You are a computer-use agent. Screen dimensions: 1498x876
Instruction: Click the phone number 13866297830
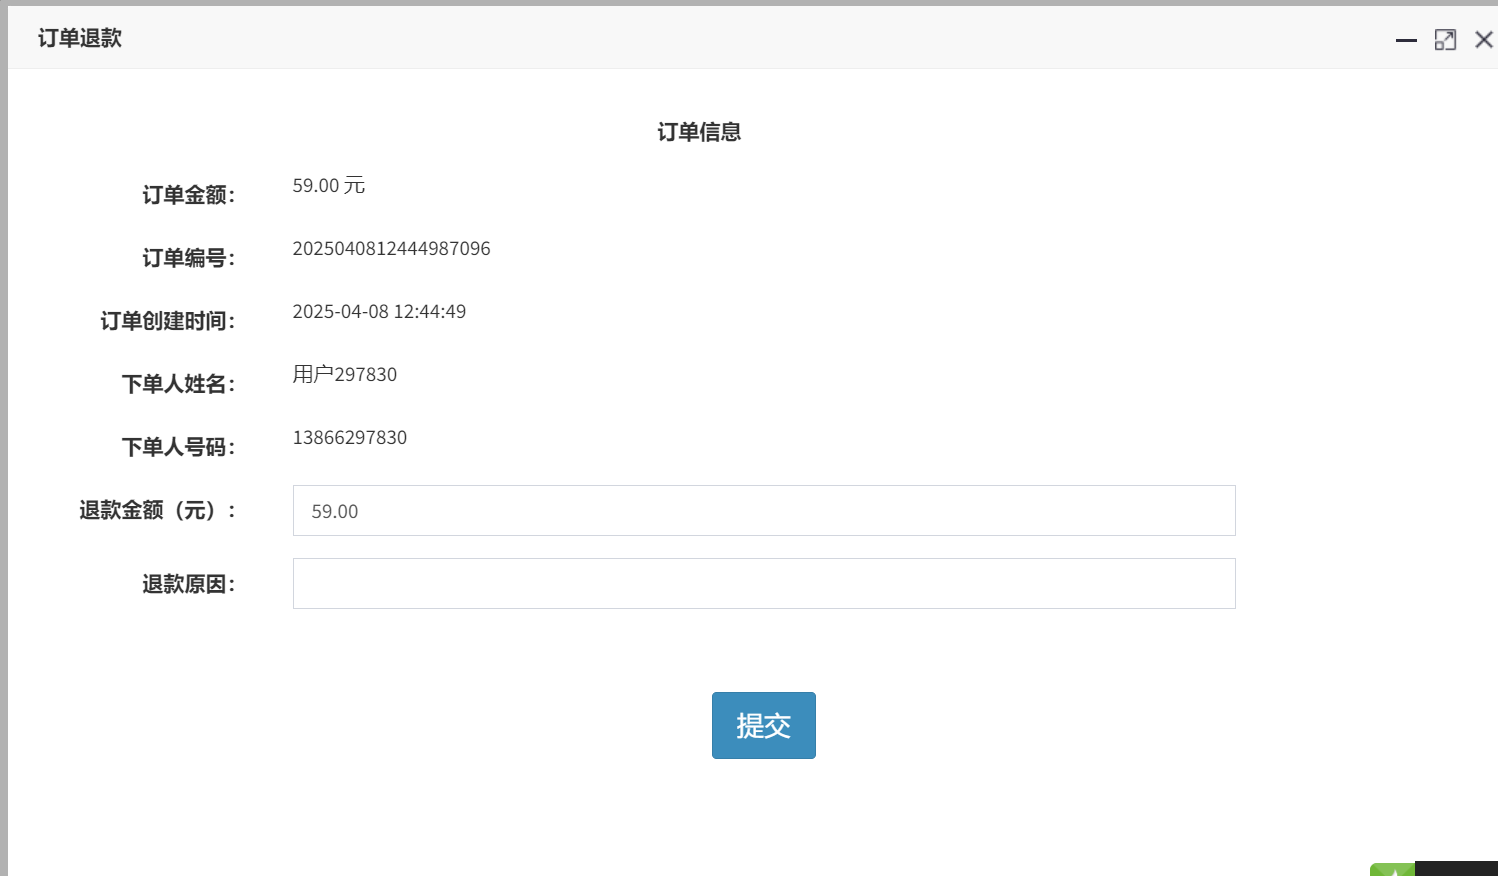(x=349, y=438)
